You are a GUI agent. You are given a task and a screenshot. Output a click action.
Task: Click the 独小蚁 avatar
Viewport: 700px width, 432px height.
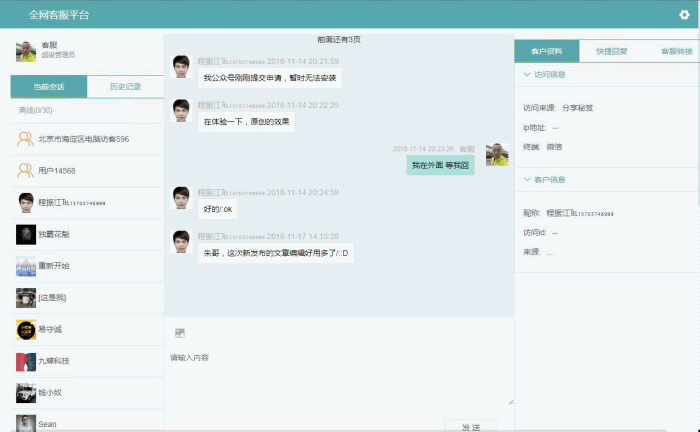click(x=26, y=393)
